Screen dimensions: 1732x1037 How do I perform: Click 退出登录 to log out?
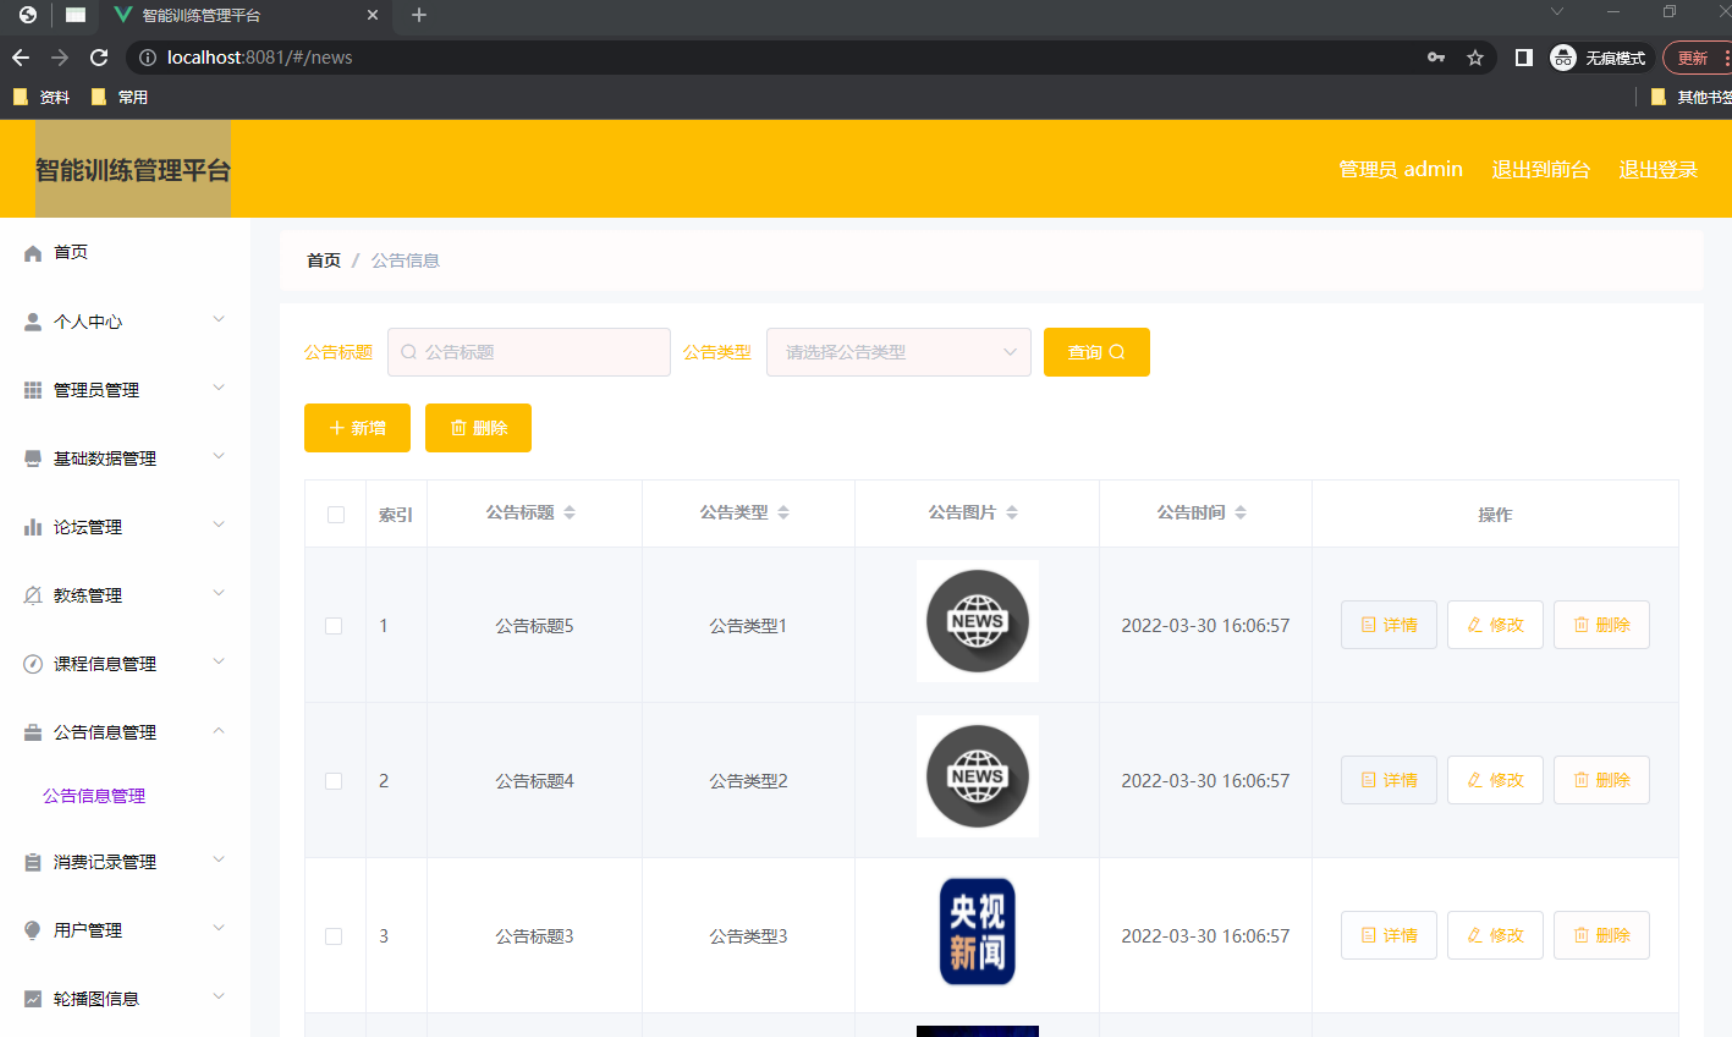point(1658,170)
